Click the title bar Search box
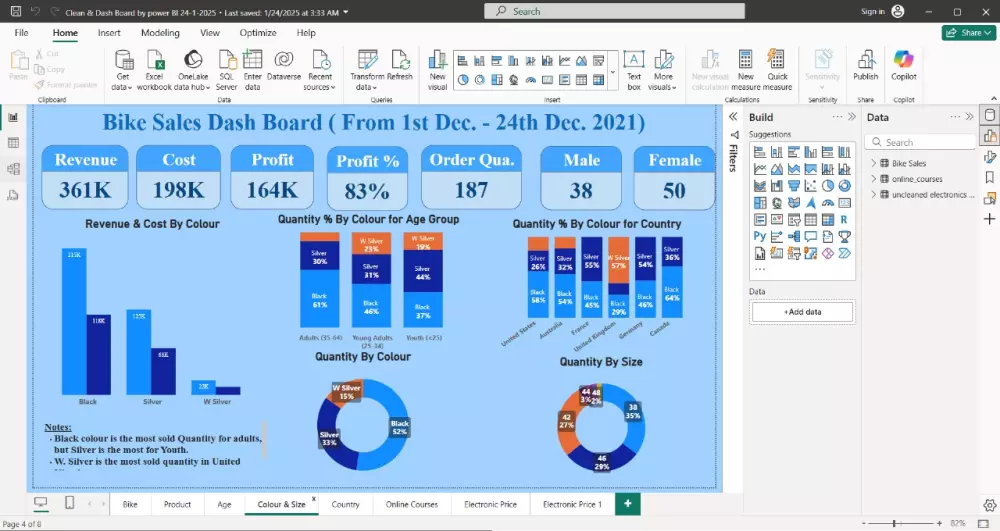This screenshot has width=1000, height=531. pyautogui.click(x=614, y=11)
